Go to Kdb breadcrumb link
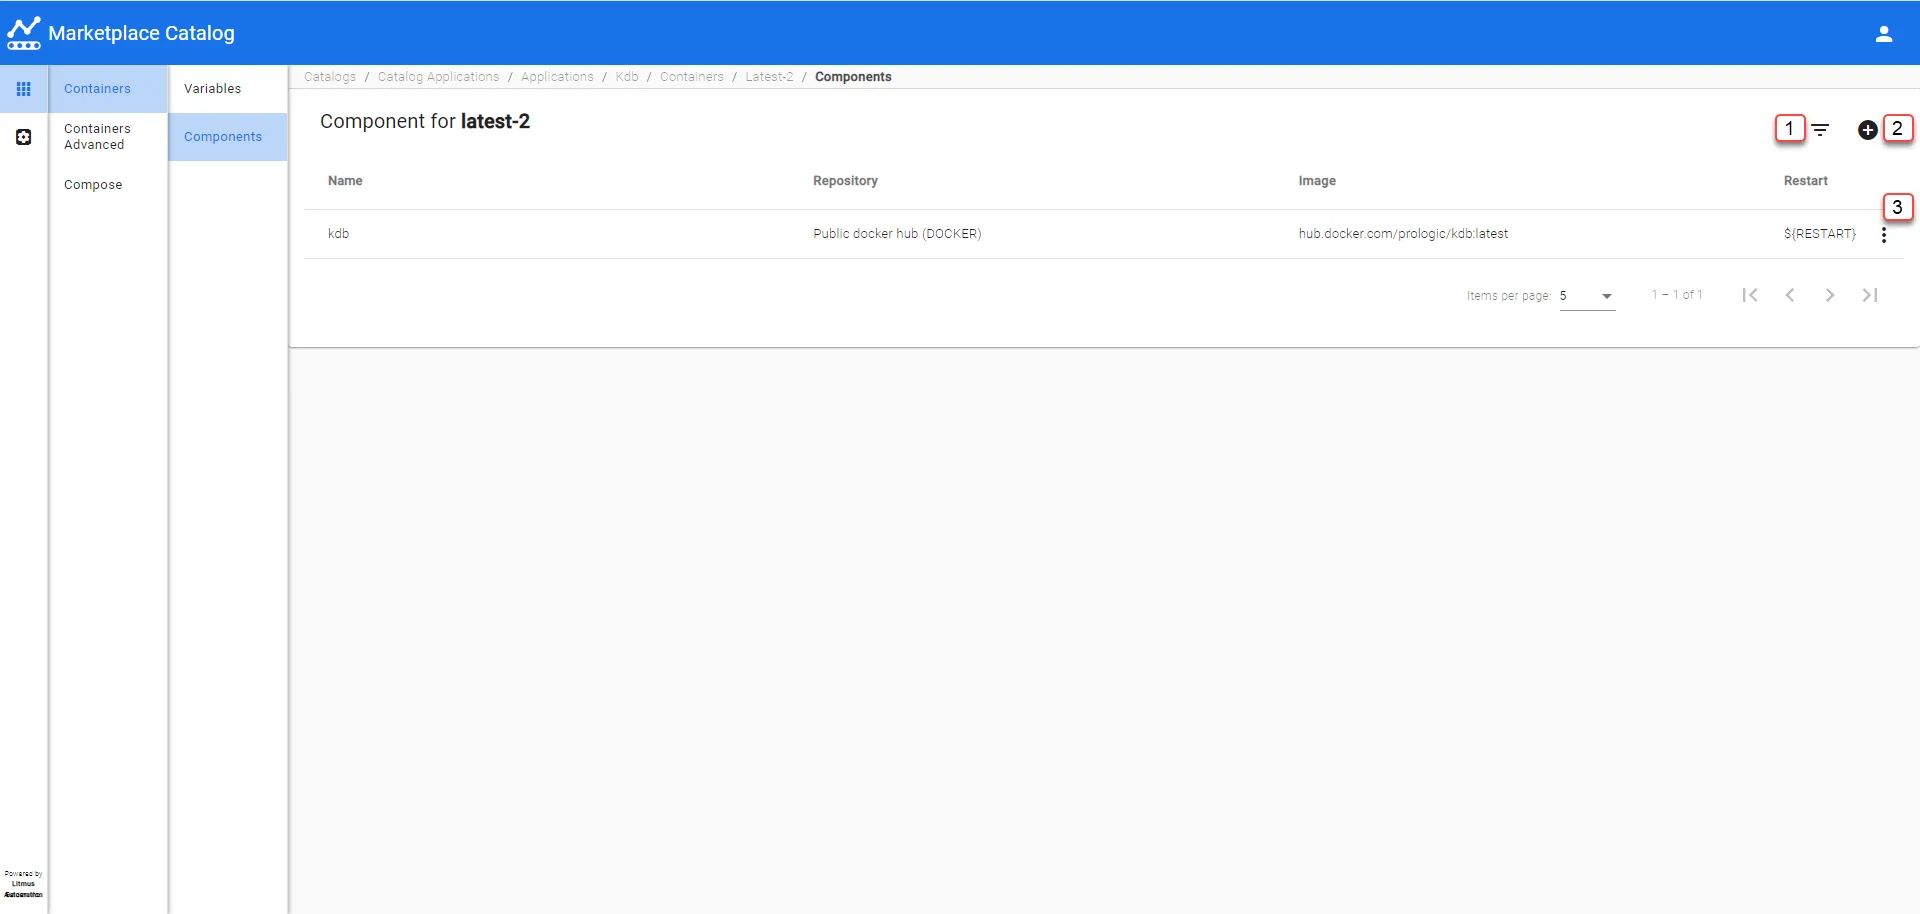The image size is (1920, 914). (x=627, y=77)
